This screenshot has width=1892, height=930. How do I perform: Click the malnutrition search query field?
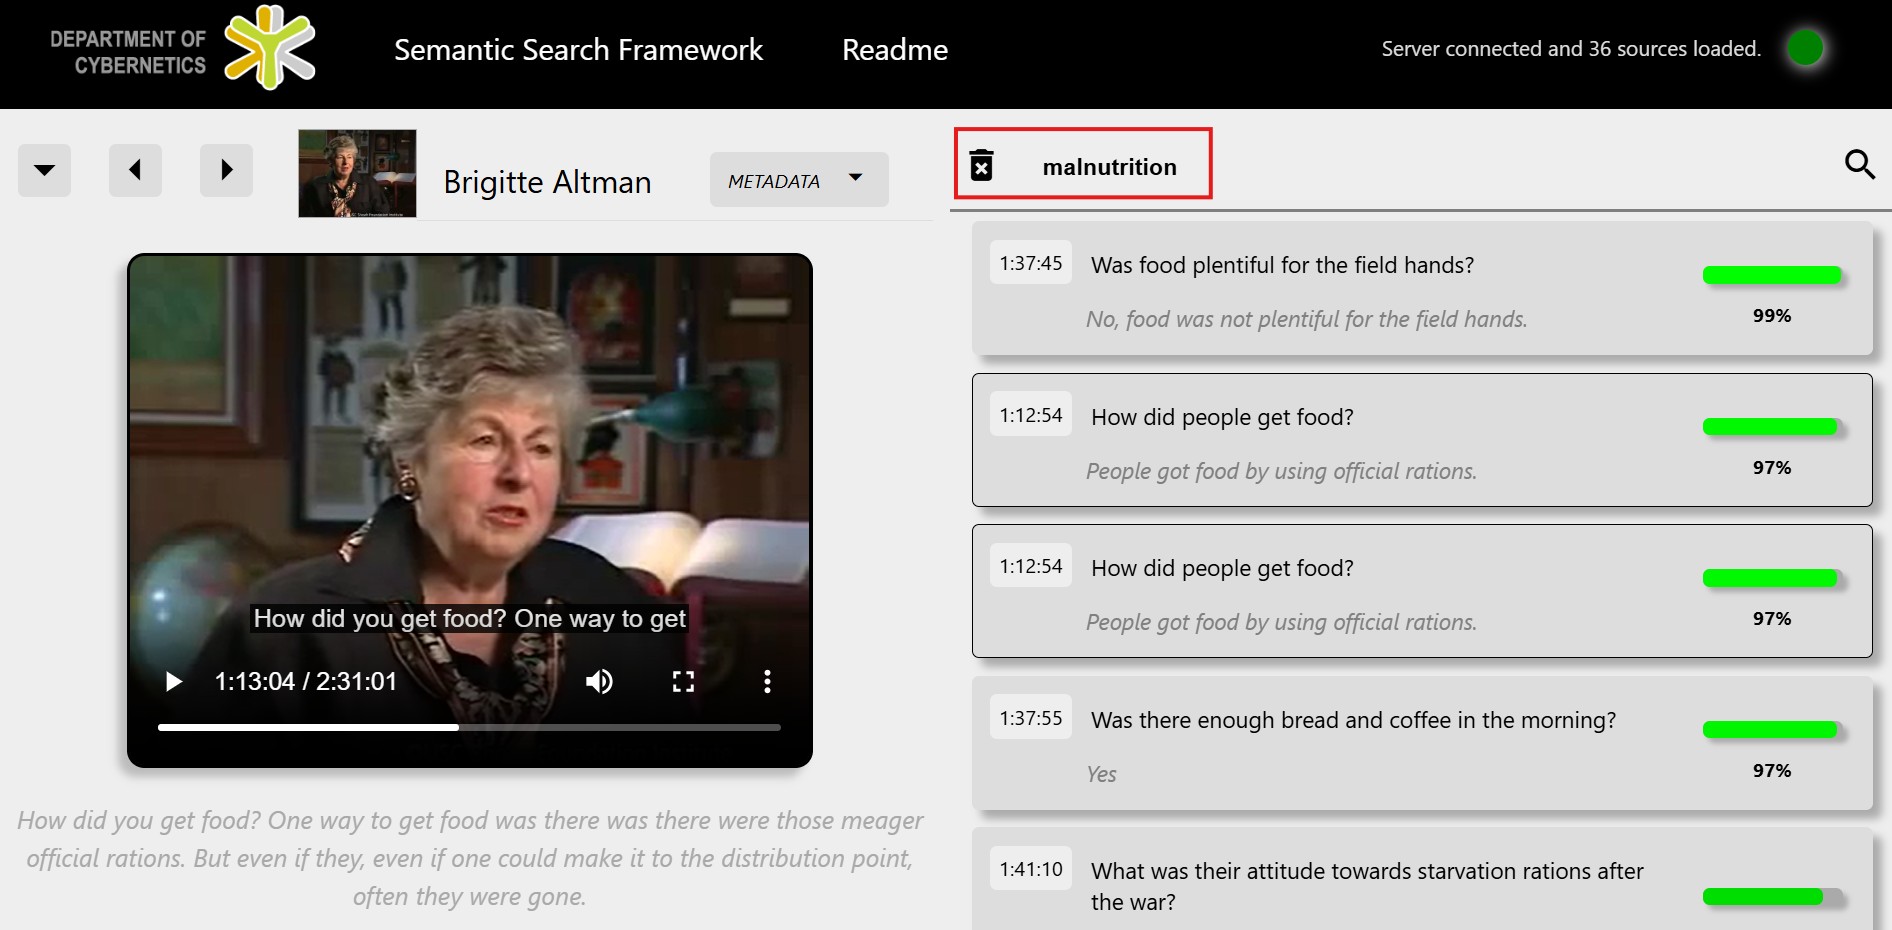[1109, 167]
